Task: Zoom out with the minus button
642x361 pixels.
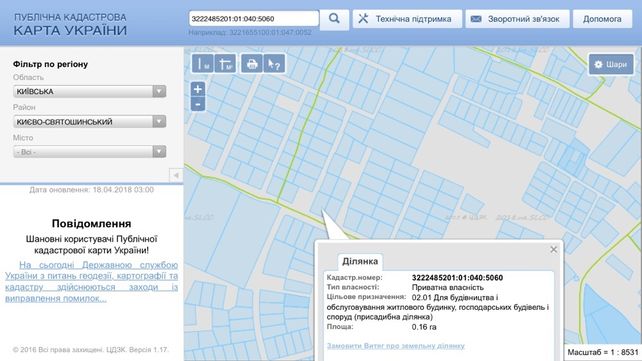Action: 198,104
